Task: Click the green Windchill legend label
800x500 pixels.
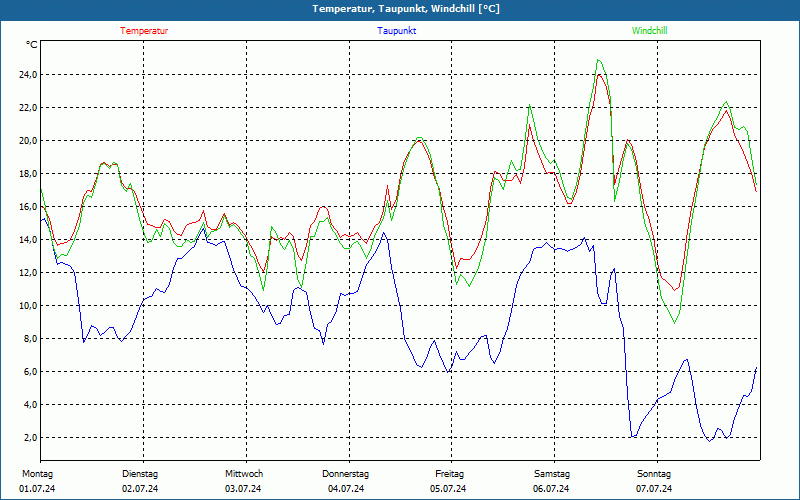Action: [649, 31]
